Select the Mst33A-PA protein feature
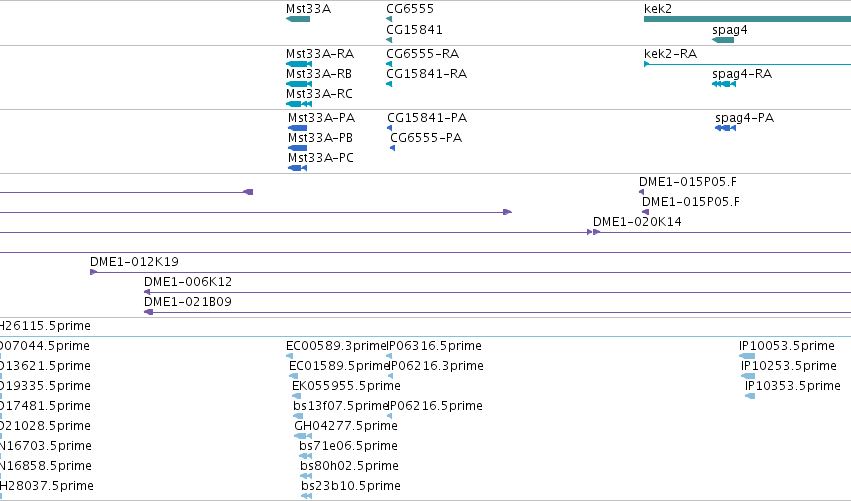Image resolution: width=851 pixels, height=501 pixels. (297, 128)
